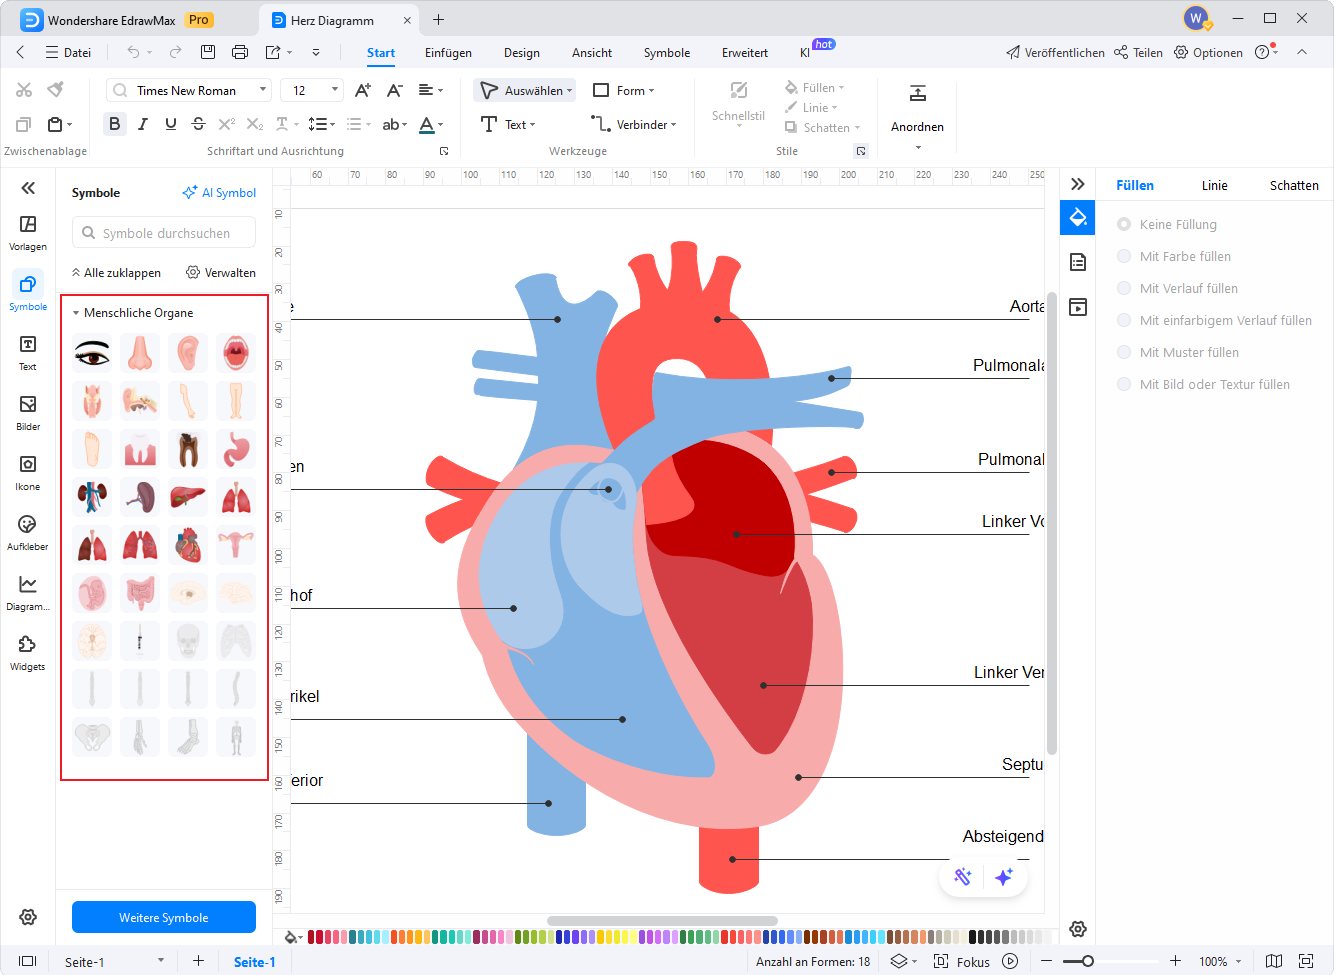The image size is (1334, 975).
Task: Open the Datei menu
Action: (77, 53)
